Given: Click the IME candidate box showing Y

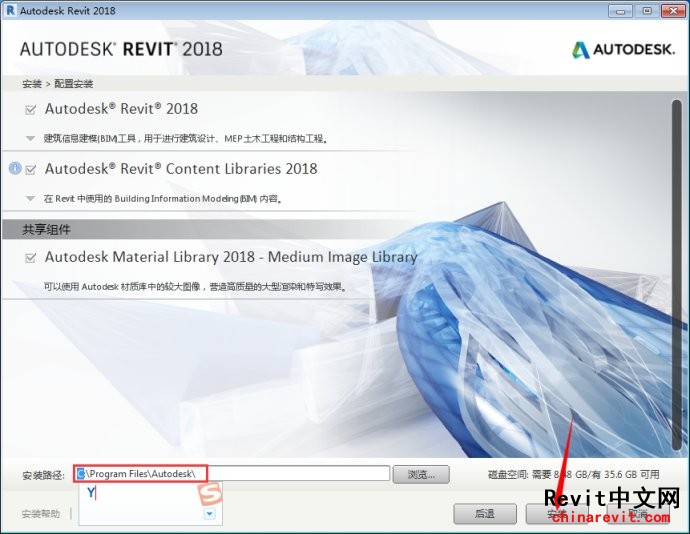Looking at the screenshot, I should click(x=150, y=503).
